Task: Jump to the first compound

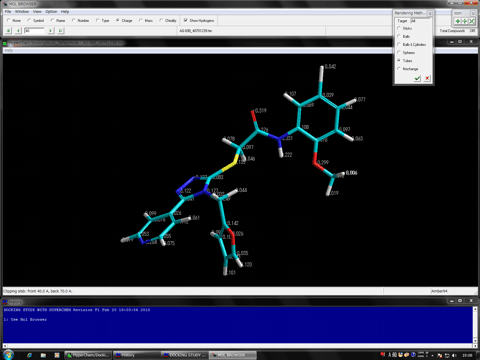Action: [x=9, y=31]
